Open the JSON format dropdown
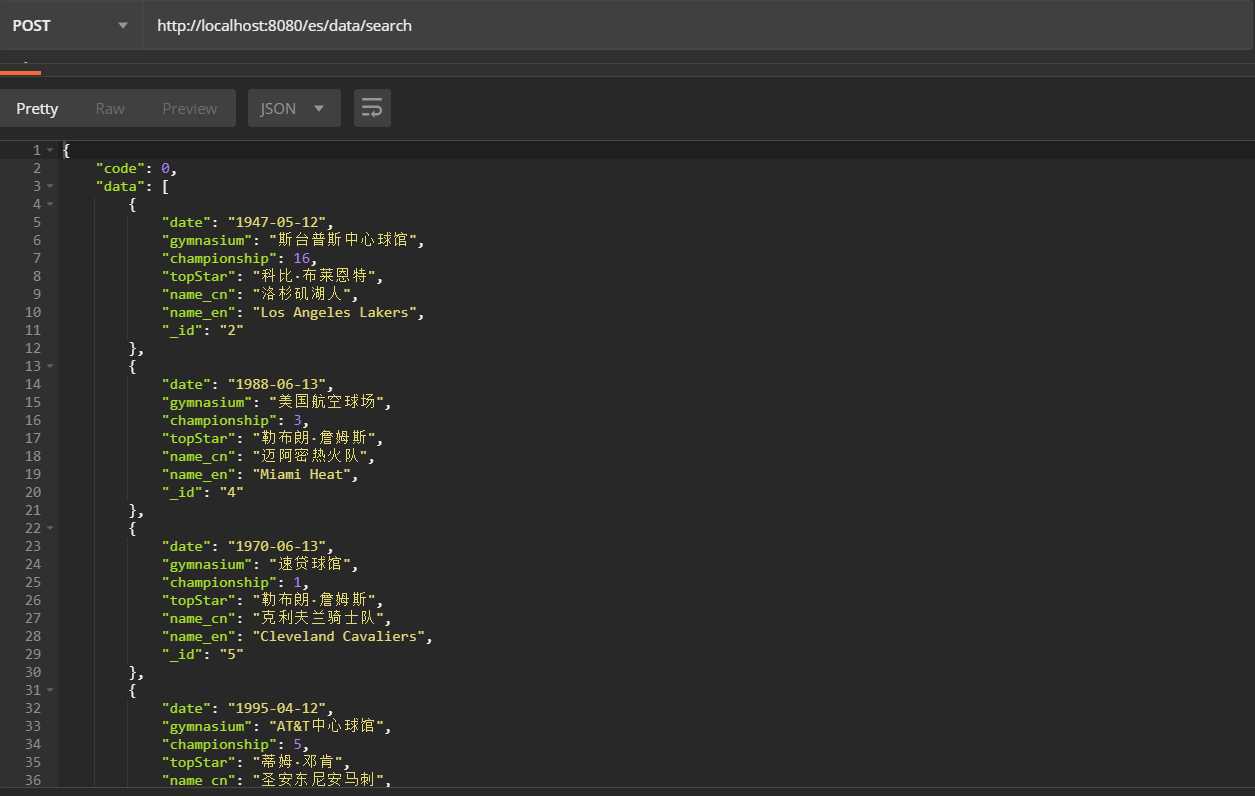Image resolution: width=1255 pixels, height=796 pixels. point(294,108)
